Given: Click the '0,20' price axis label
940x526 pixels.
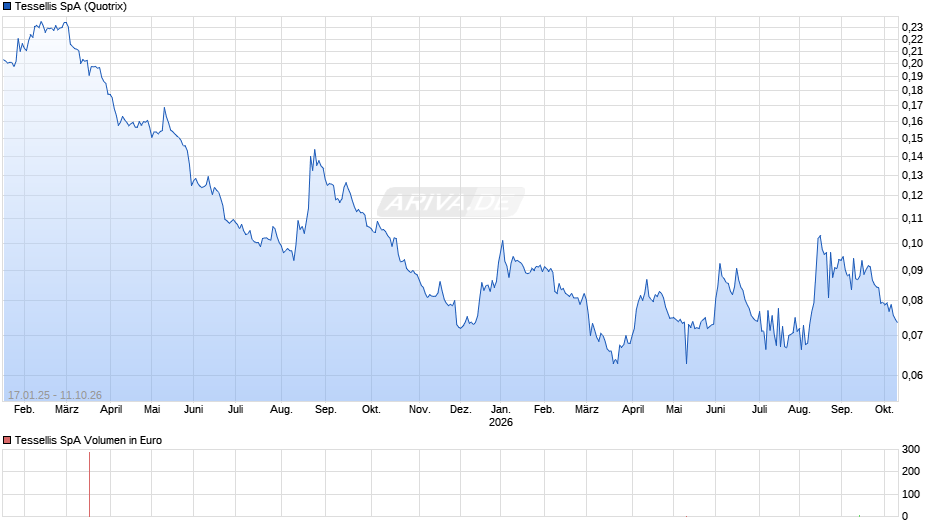Looking at the screenshot, I should pos(912,64).
